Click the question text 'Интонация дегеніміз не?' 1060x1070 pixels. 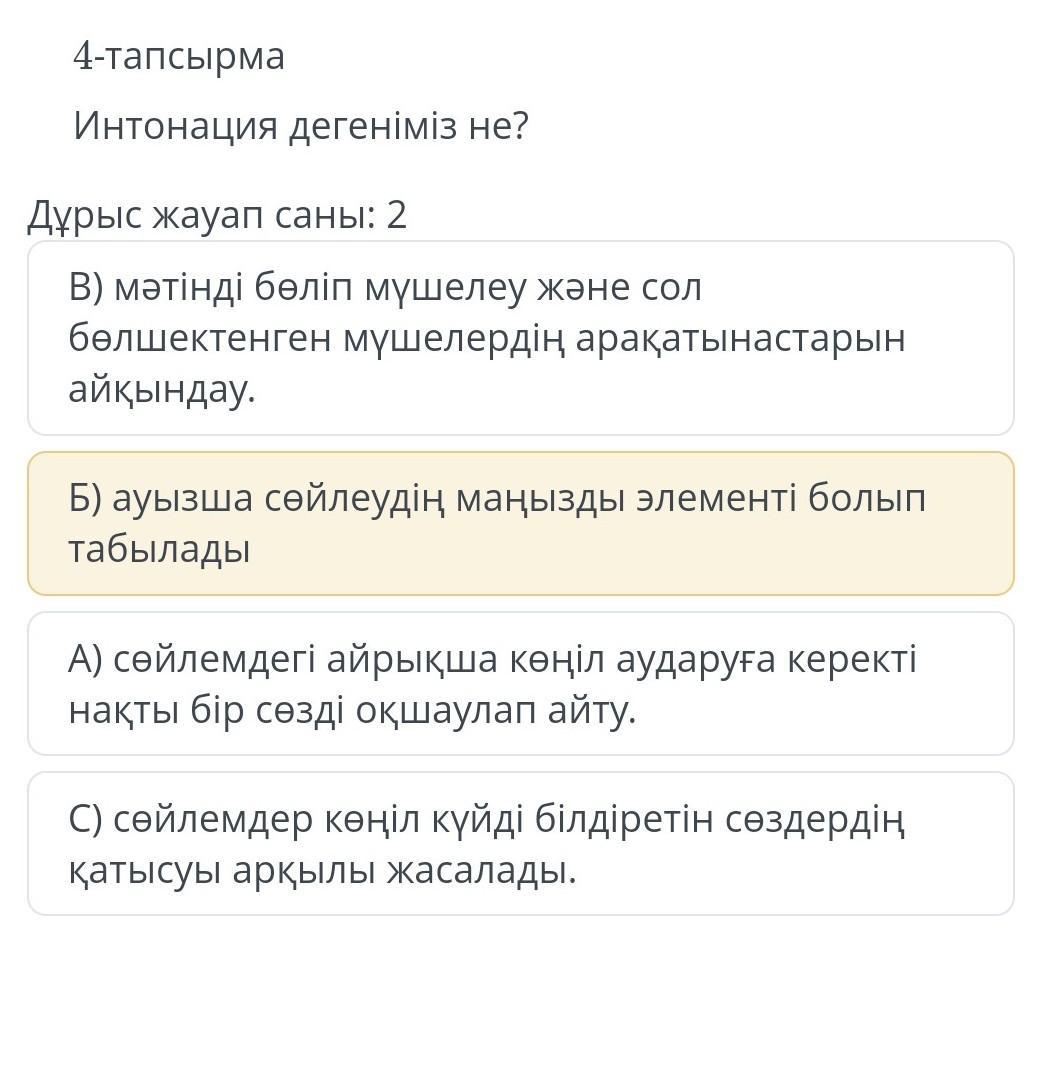click(301, 126)
